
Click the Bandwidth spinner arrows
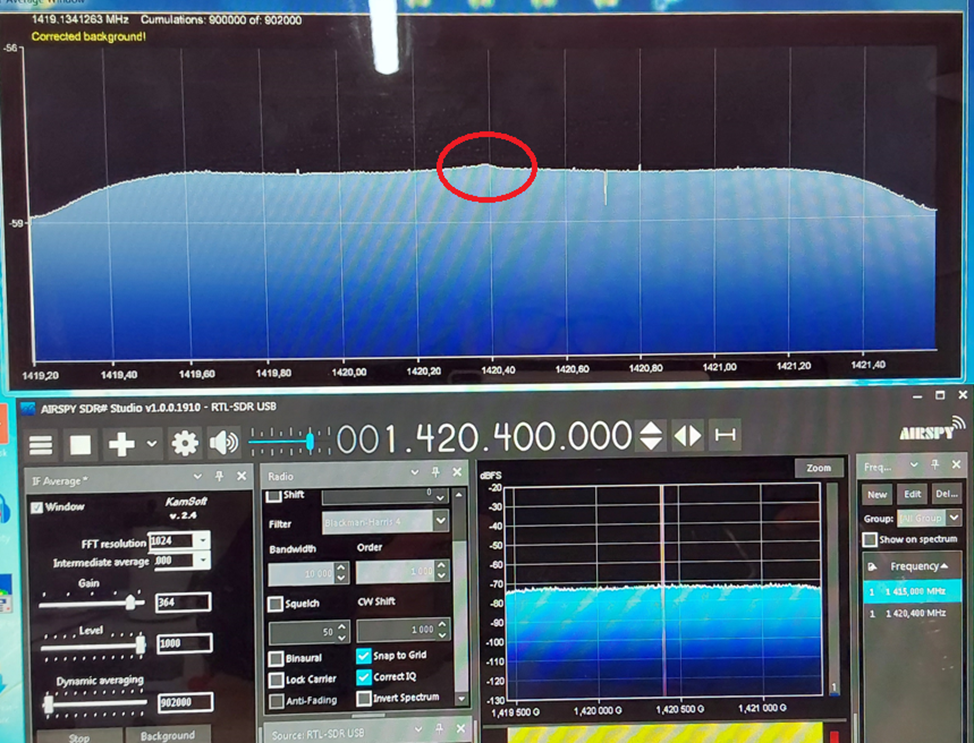[341, 573]
